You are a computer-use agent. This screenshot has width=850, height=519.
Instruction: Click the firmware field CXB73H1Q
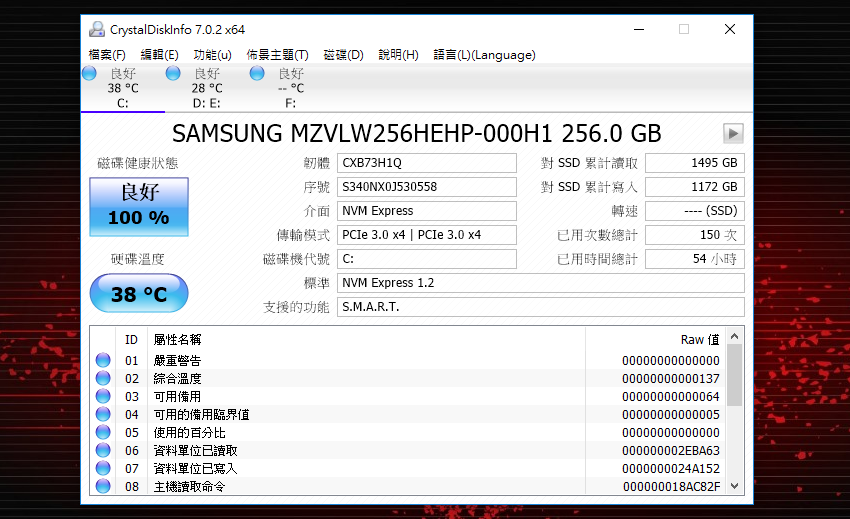tap(427, 163)
